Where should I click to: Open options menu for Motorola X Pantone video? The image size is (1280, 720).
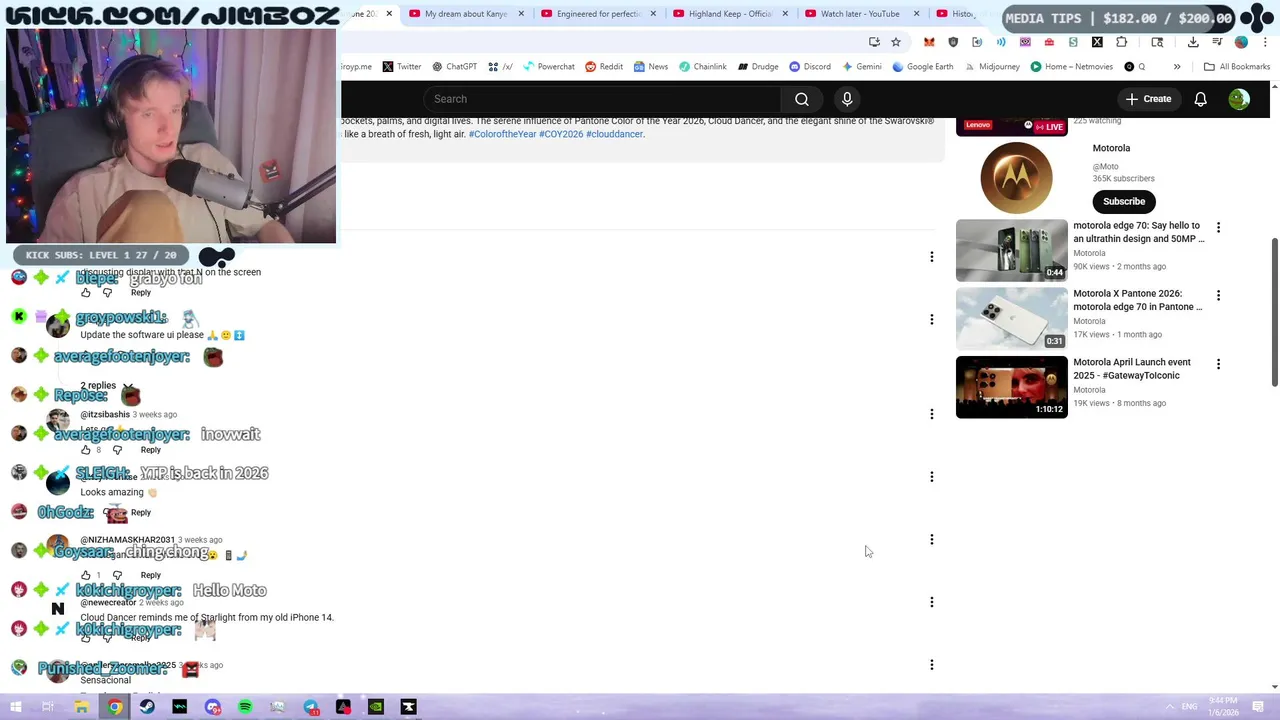point(1218,295)
